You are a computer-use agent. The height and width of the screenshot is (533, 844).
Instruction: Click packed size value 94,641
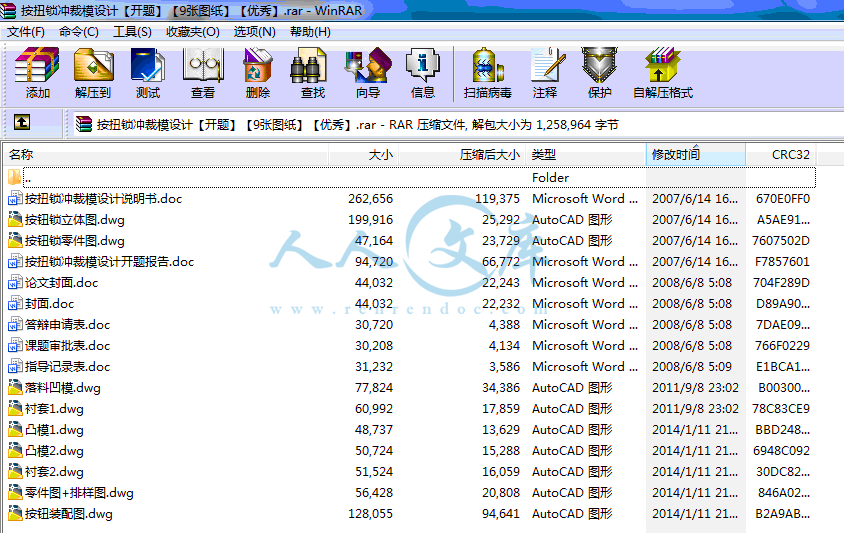click(x=501, y=514)
